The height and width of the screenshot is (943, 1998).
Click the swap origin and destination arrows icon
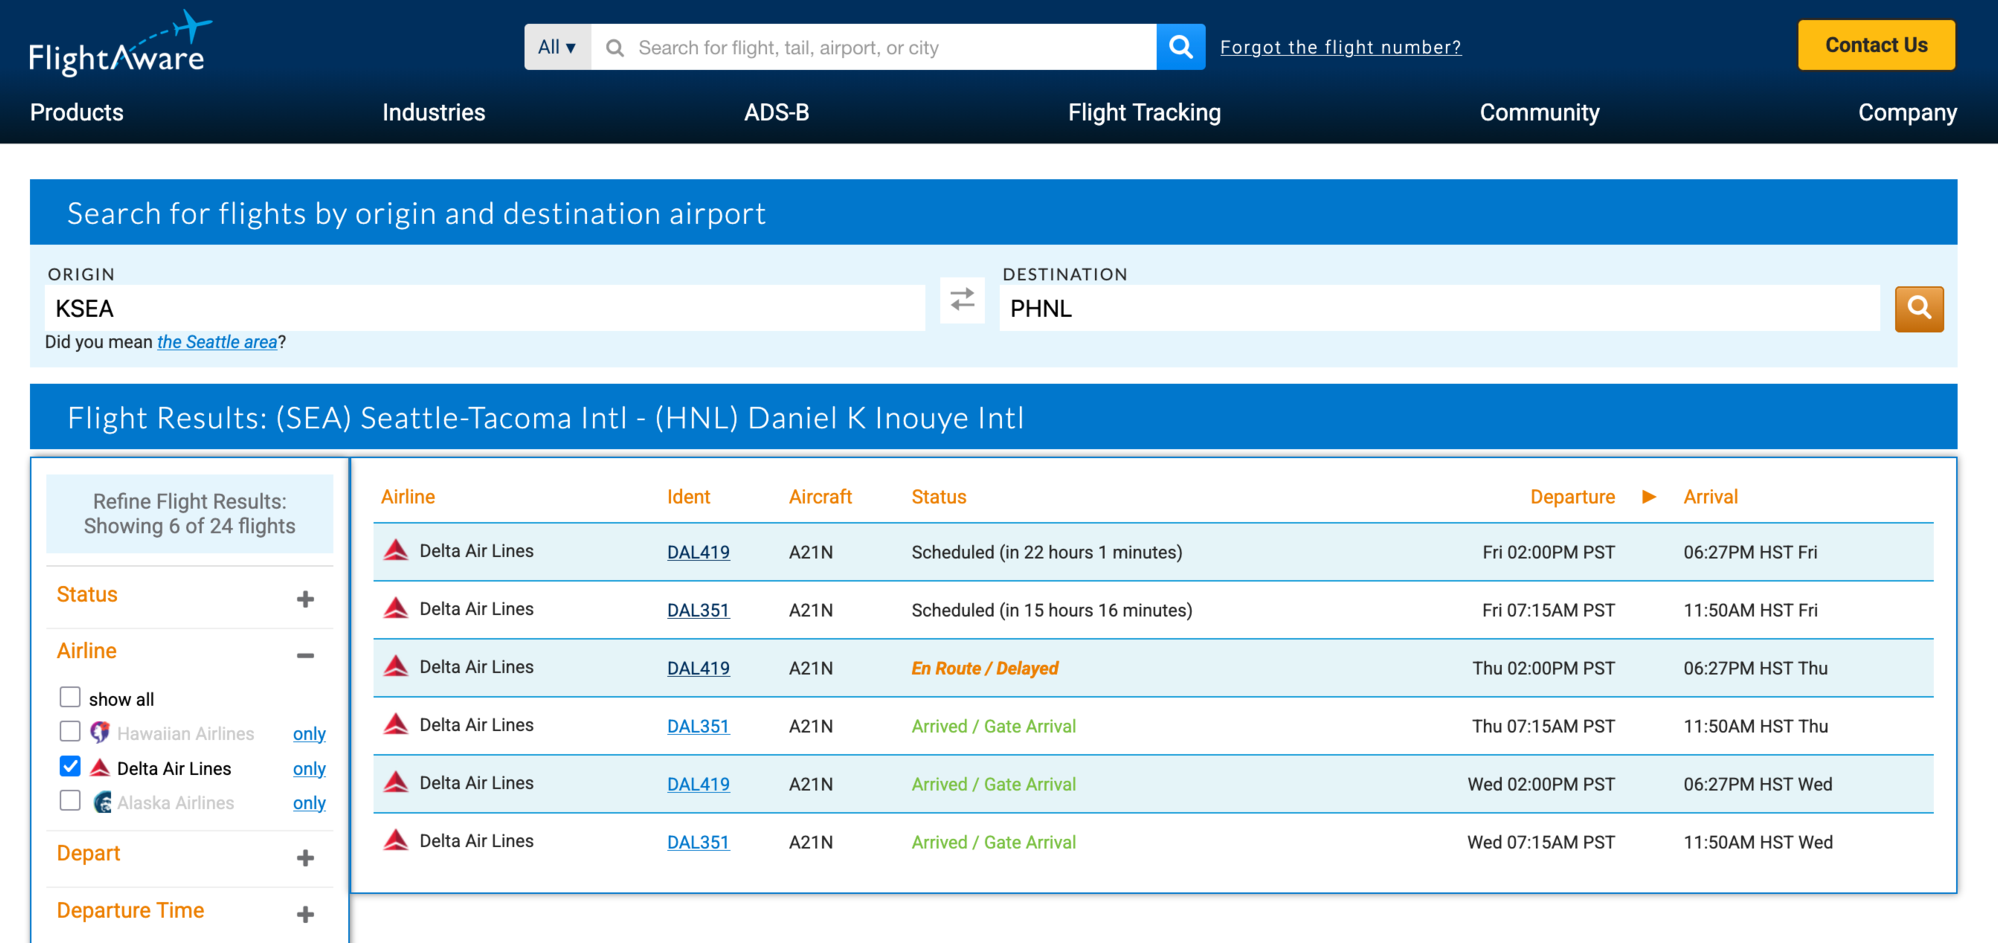tap(962, 300)
